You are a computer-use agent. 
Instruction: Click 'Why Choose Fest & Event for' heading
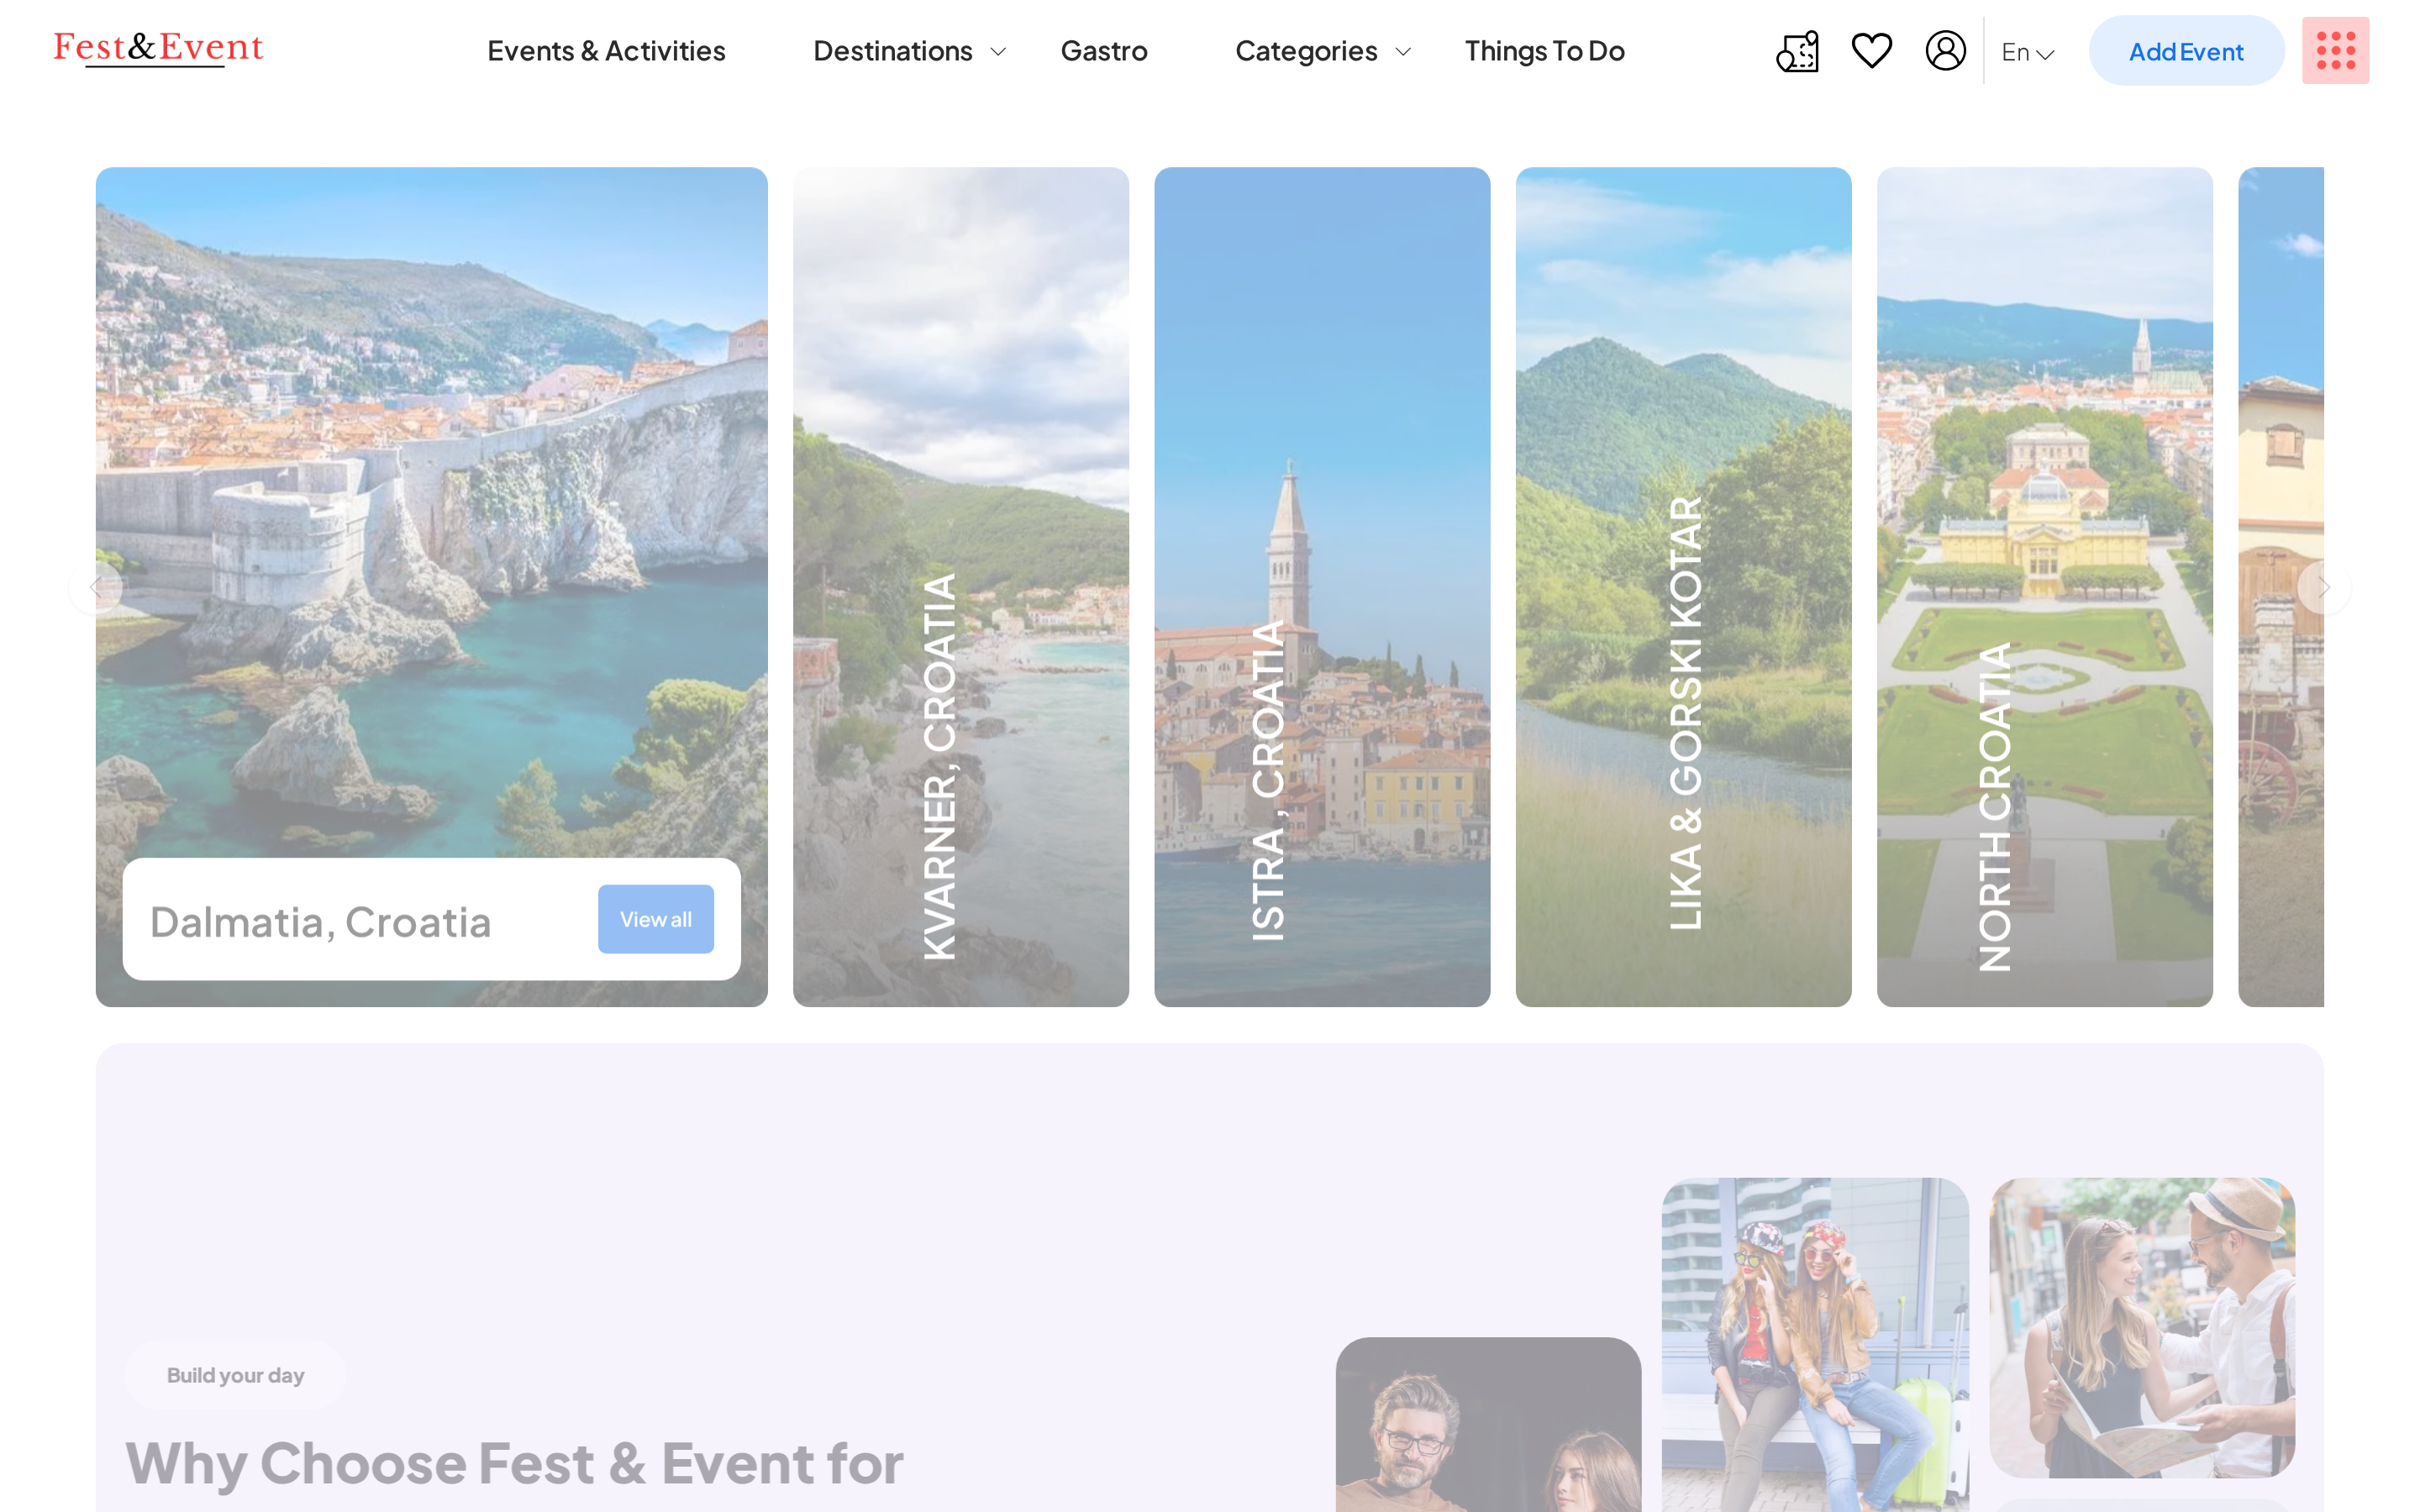coord(514,1464)
